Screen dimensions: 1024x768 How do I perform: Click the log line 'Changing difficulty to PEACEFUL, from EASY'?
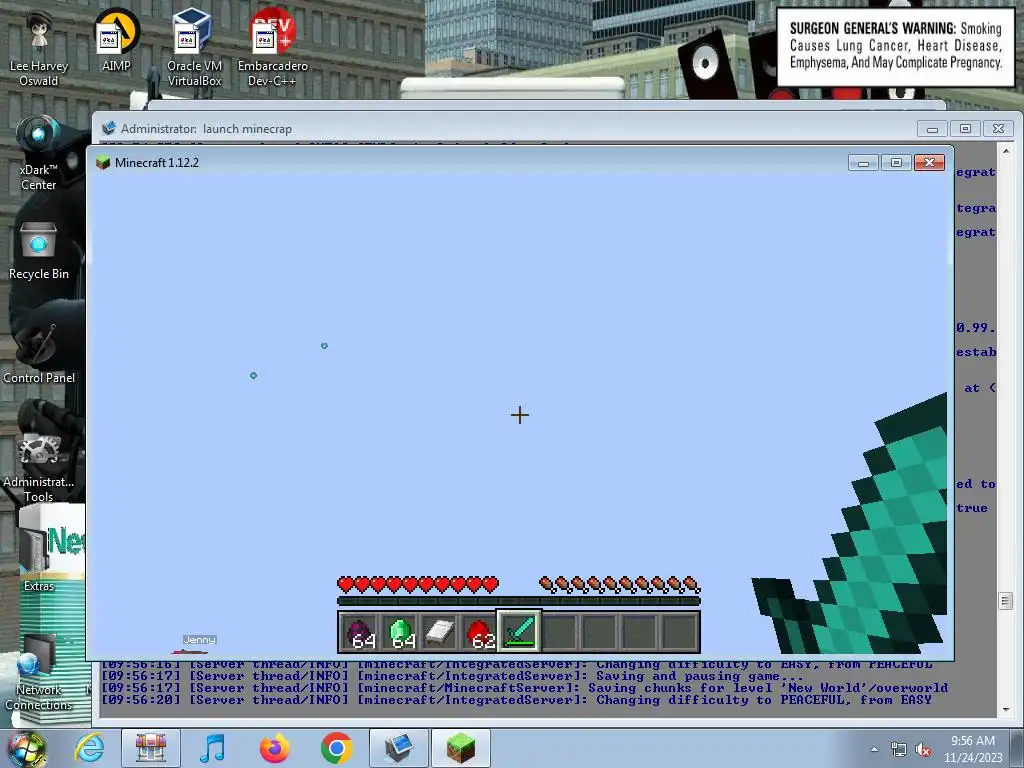517,699
